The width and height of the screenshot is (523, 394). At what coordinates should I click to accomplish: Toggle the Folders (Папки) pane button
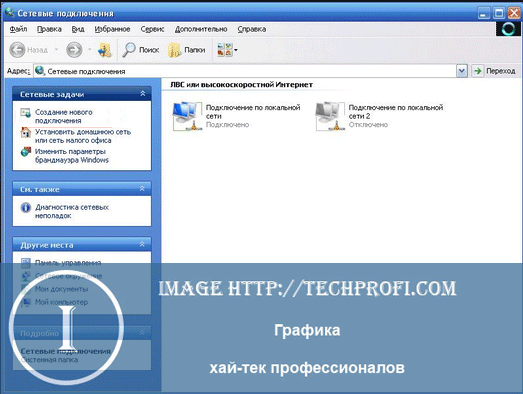point(186,50)
